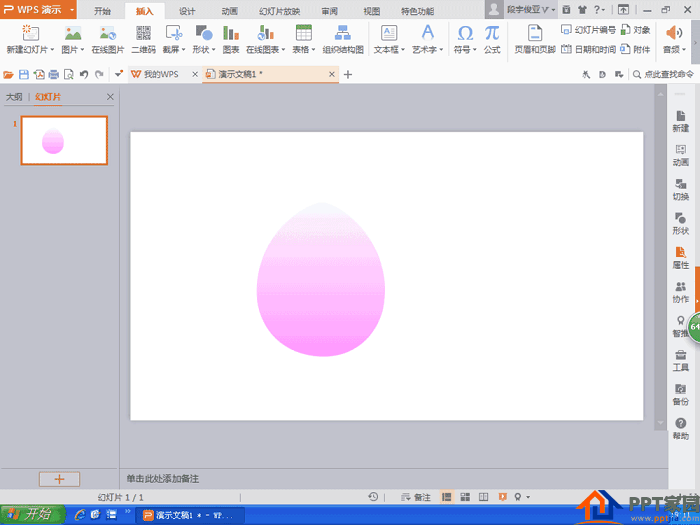Click the Symbol (符号) omega icon
The width and height of the screenshot is (700, 525).
[465, 33]
